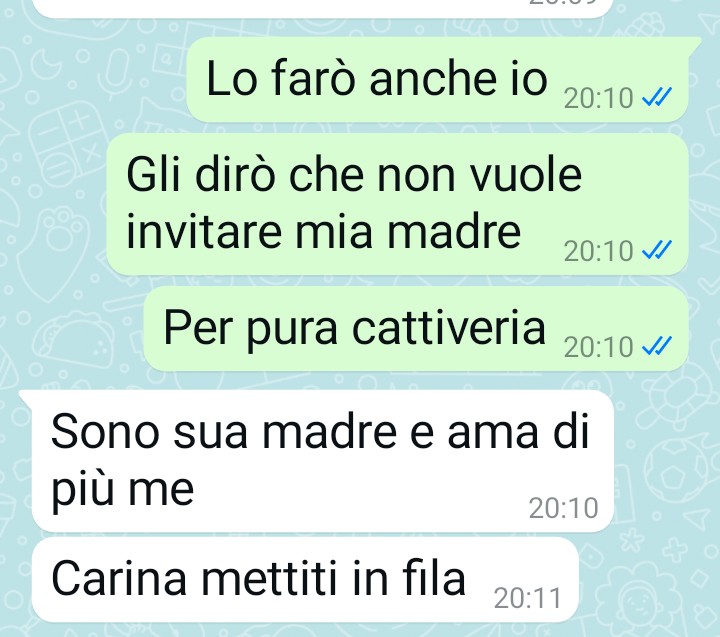Tap the 20:10 timestamp on 'Lo farò anche io'
The image size is (720, 637).
[598, 98]
